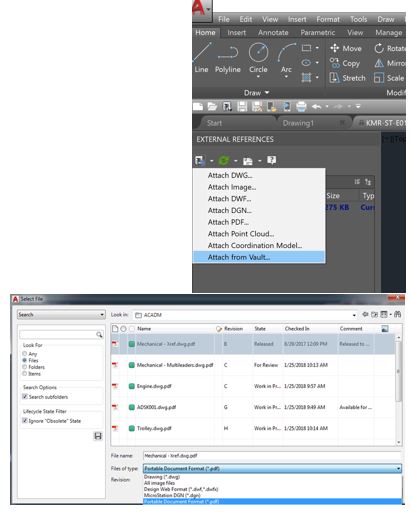Click the File name input field
This screenshot has width=411, height=514.
click(x=272, y=455)
